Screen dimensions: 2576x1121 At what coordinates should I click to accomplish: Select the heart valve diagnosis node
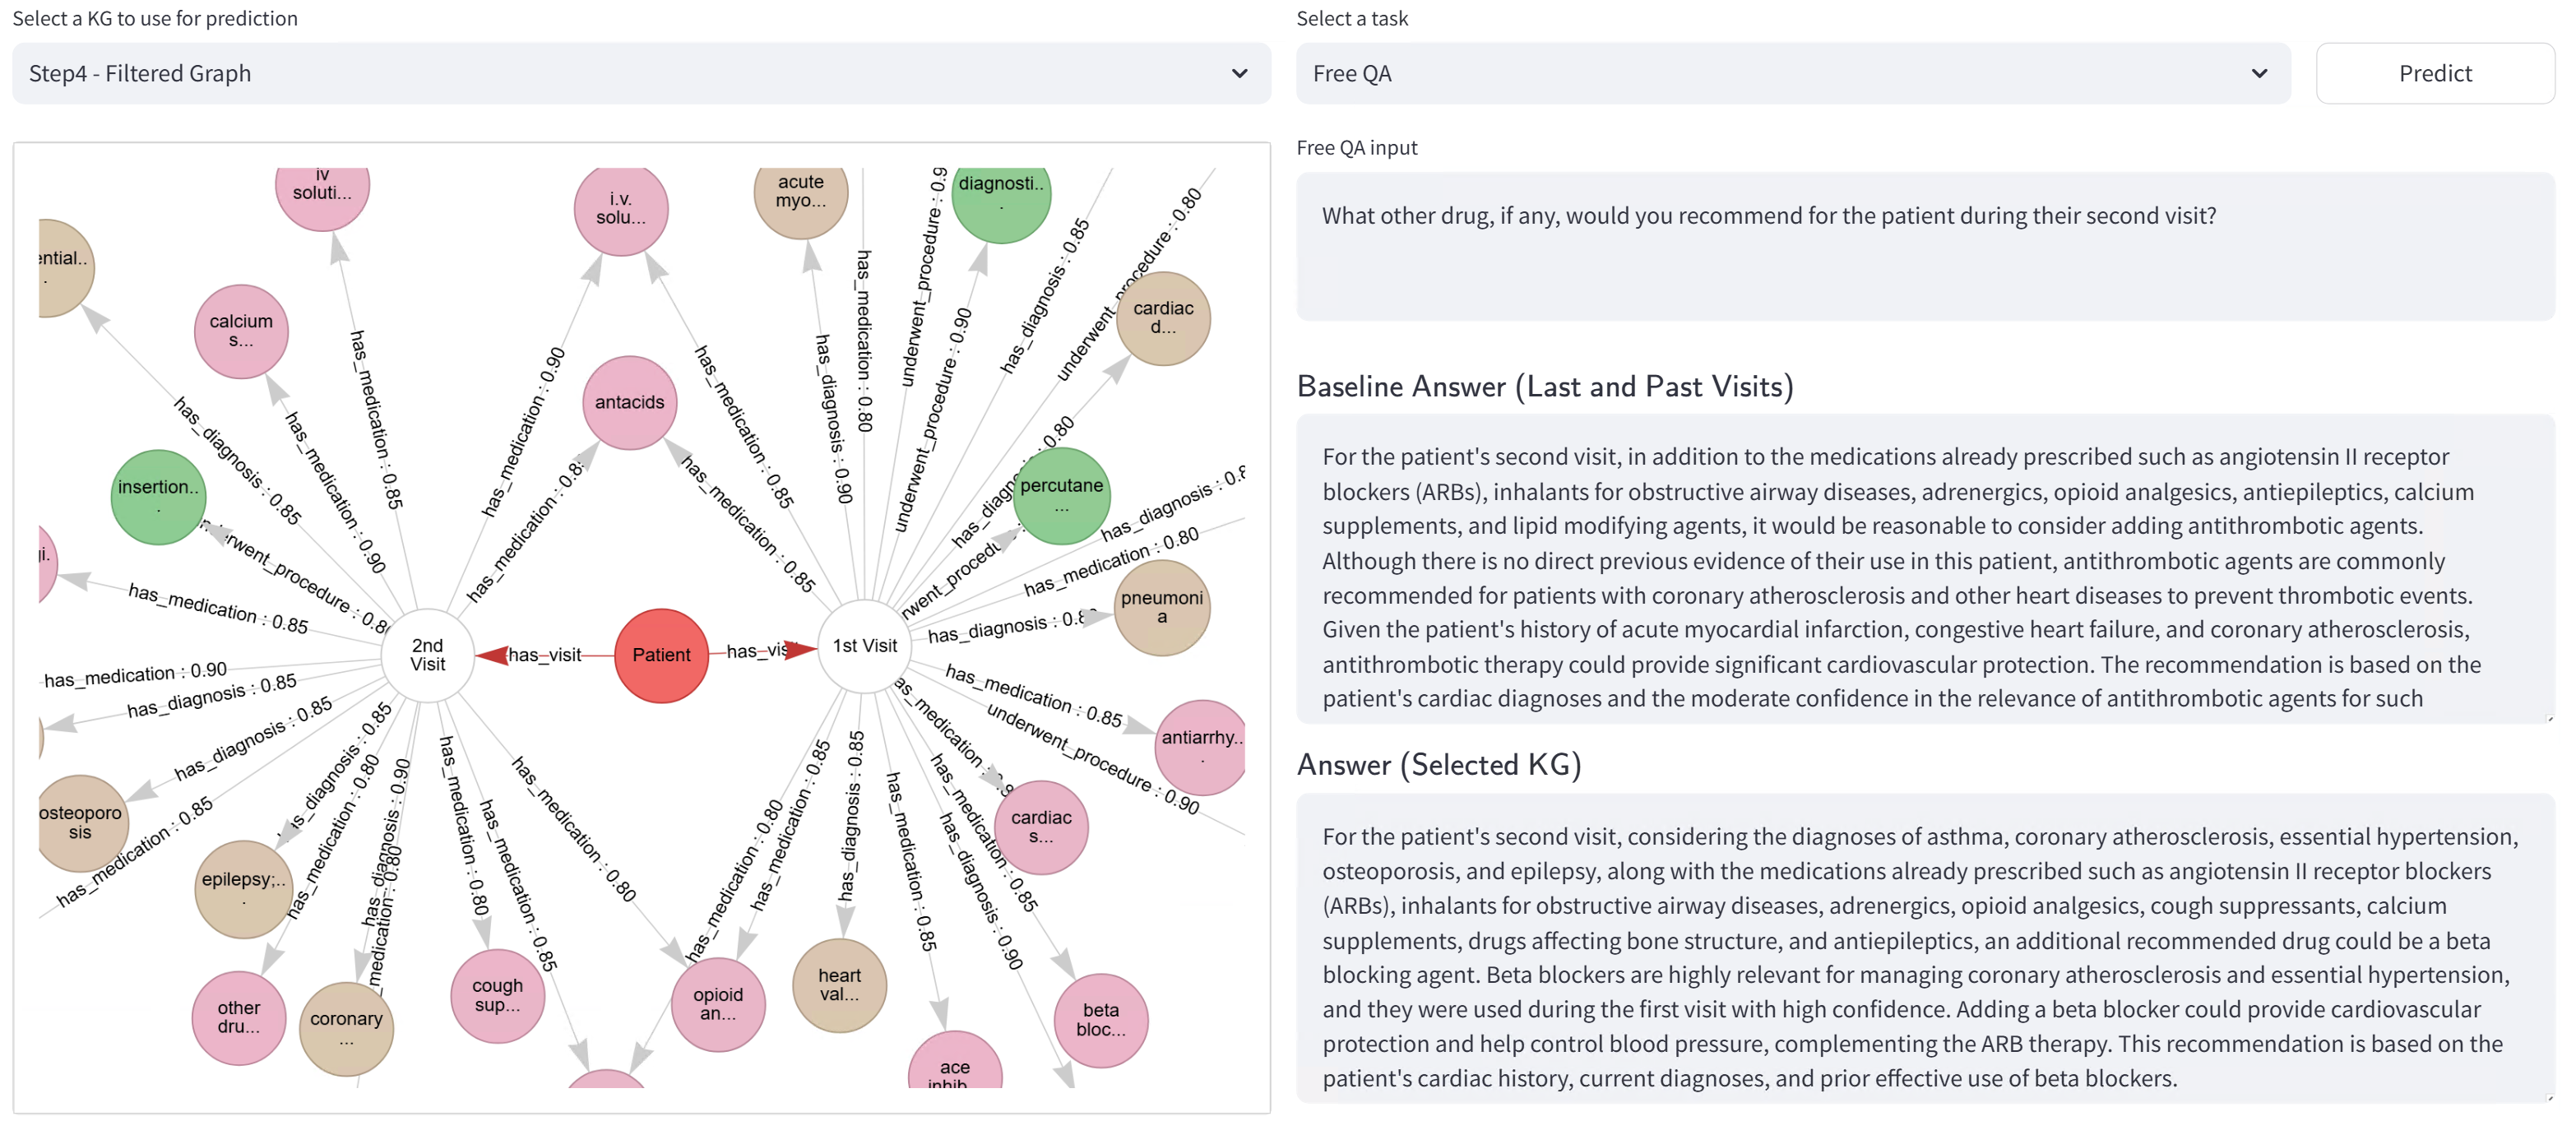coord(839,985)
